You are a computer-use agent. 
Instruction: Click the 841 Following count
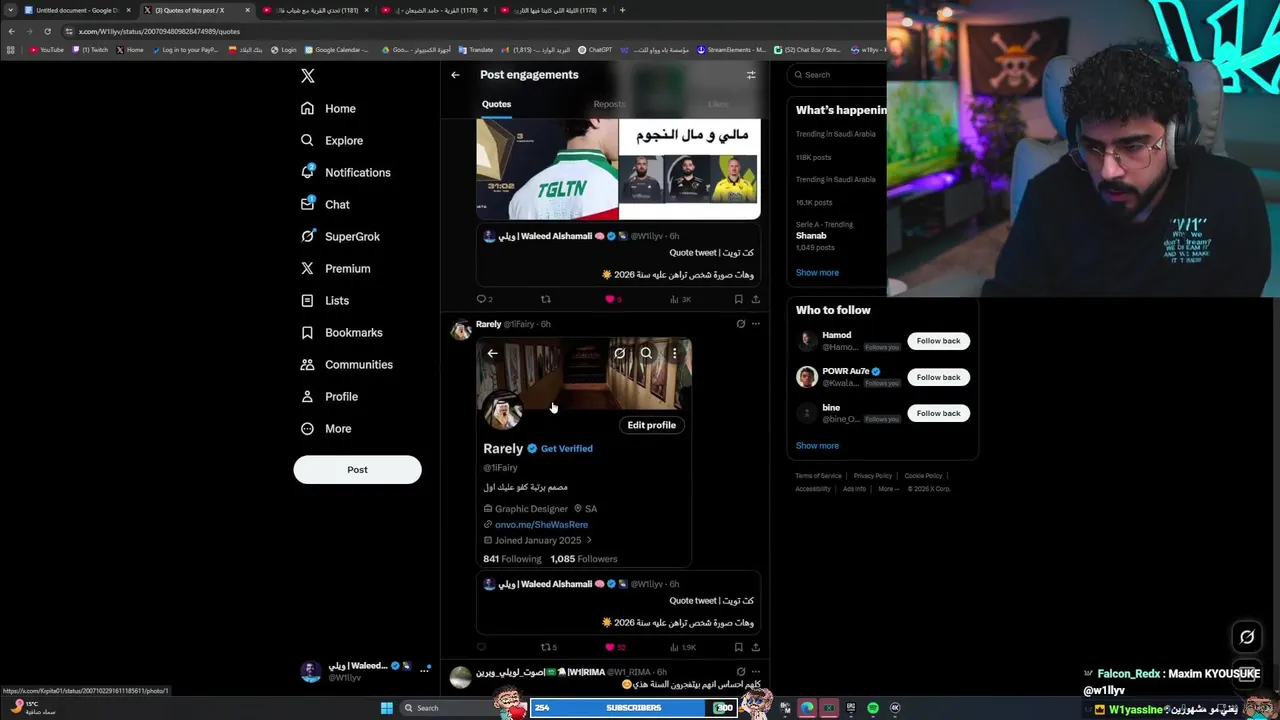(512, 559)
